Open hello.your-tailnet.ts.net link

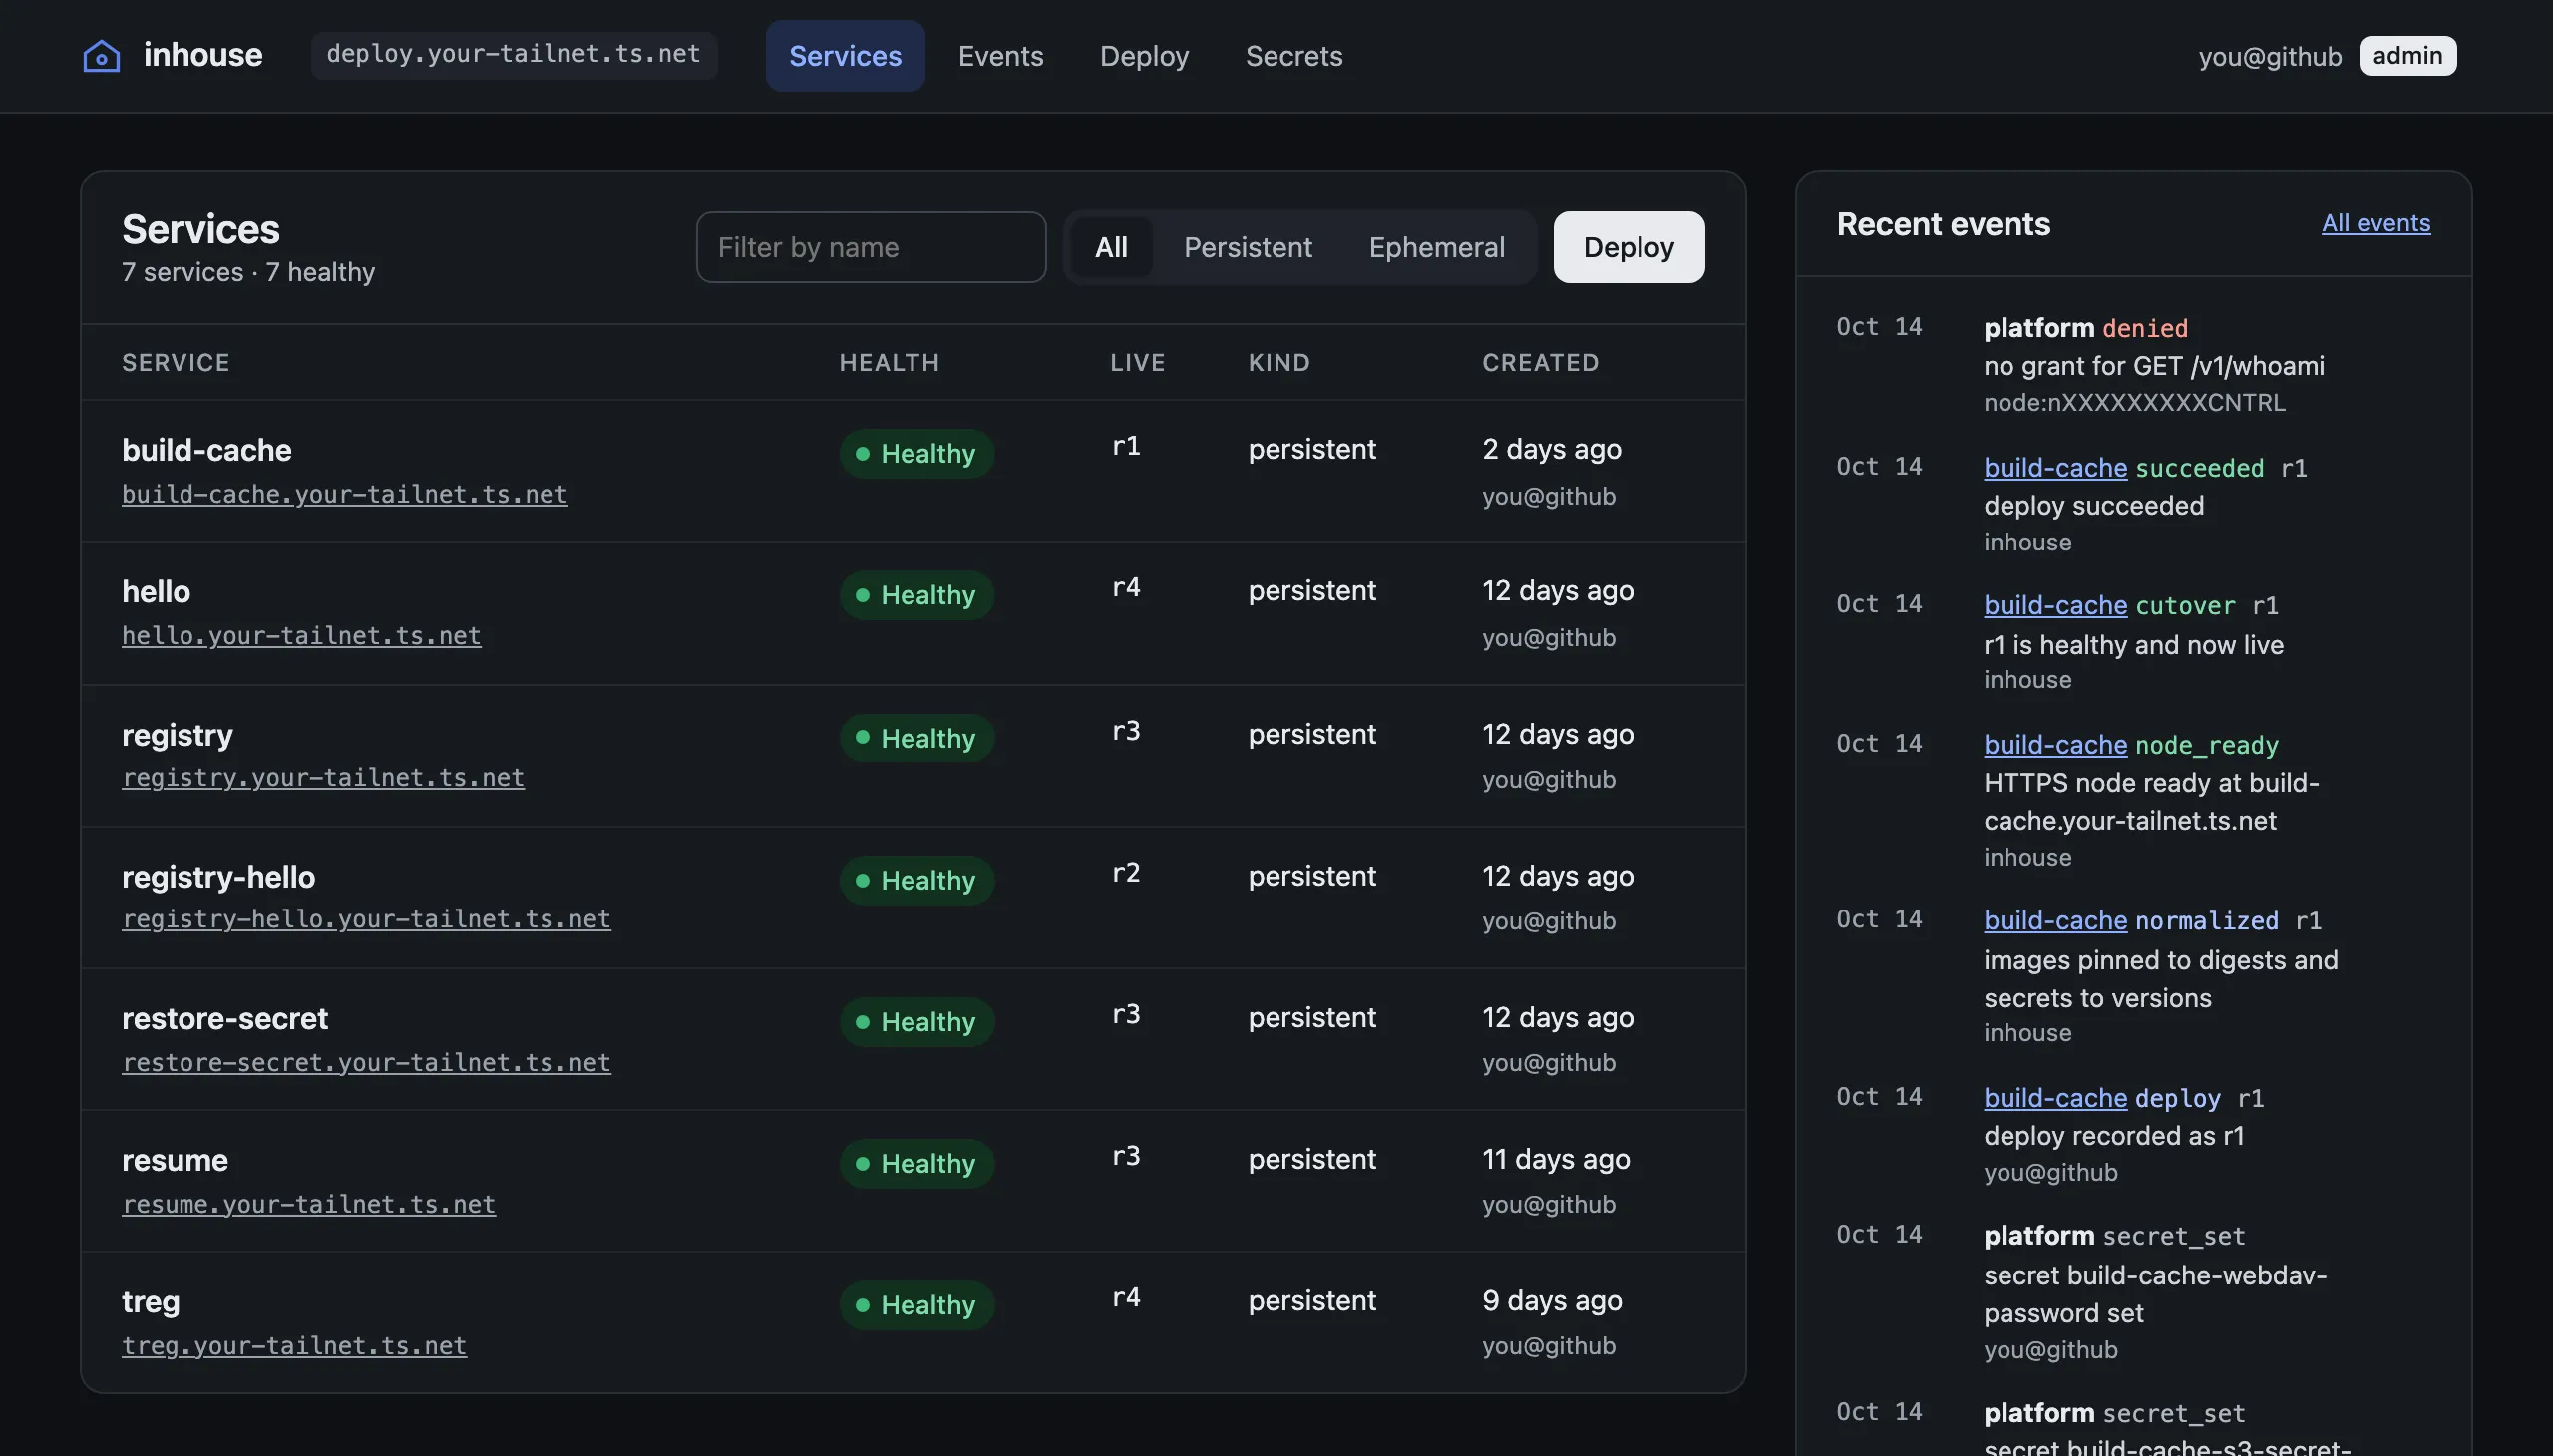click(301, 636)
